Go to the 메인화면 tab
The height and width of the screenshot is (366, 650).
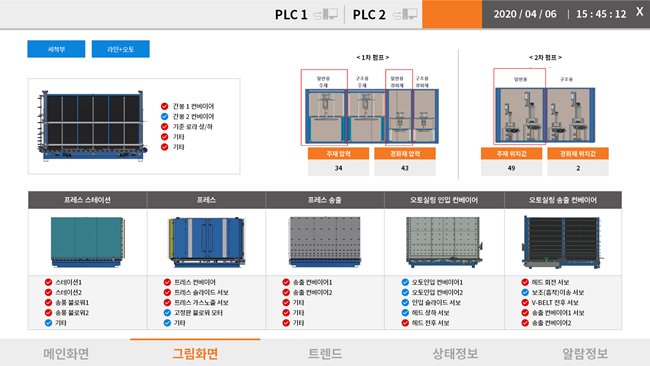point(65,353)
